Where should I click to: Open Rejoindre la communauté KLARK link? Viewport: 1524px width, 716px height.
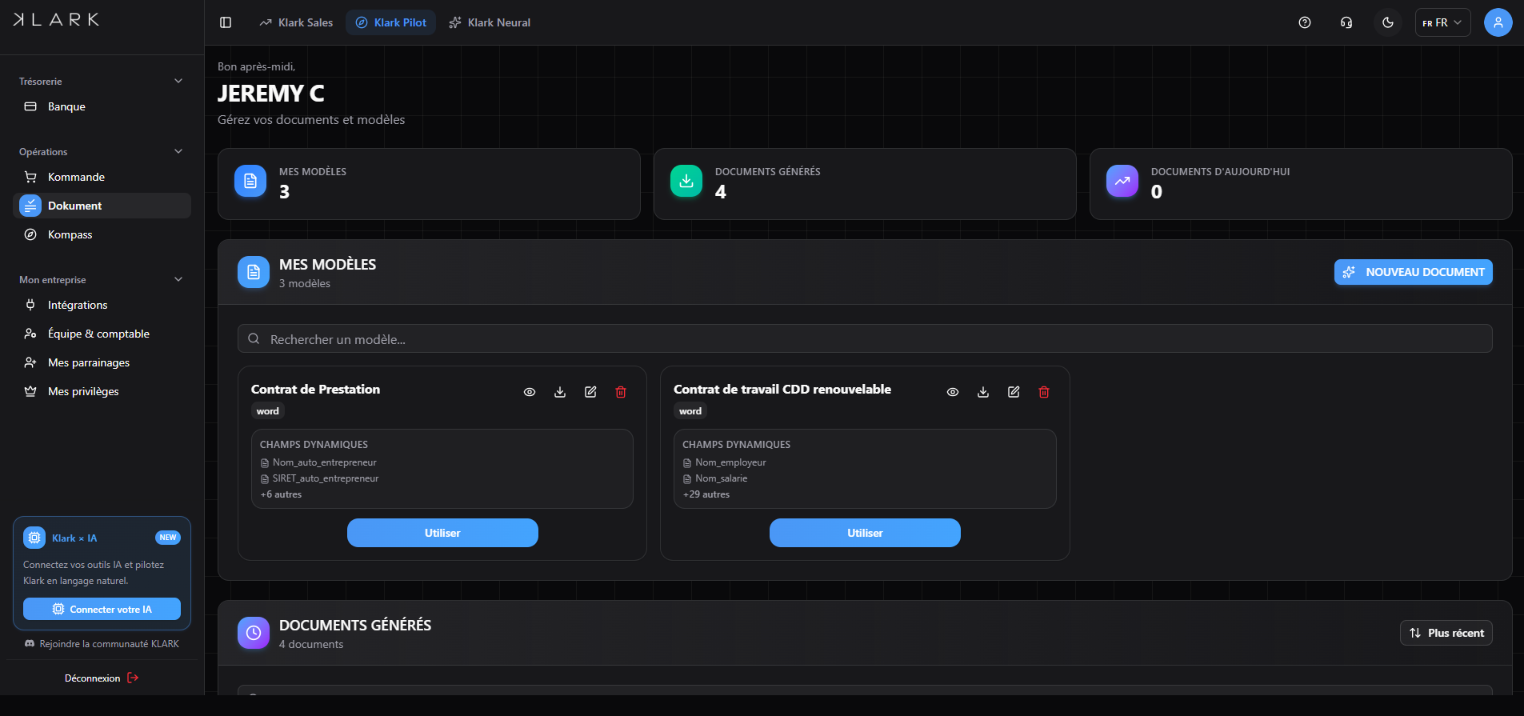tap(102, 644)
